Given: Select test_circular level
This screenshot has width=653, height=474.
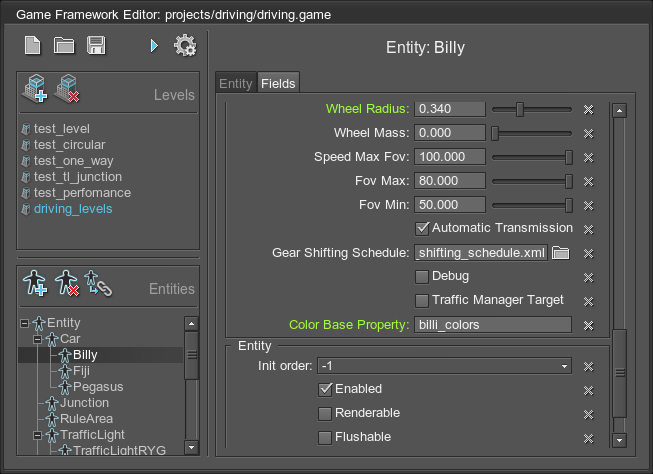Looking at the screenshot, I should pyautogui.click(x=70, y=145).
